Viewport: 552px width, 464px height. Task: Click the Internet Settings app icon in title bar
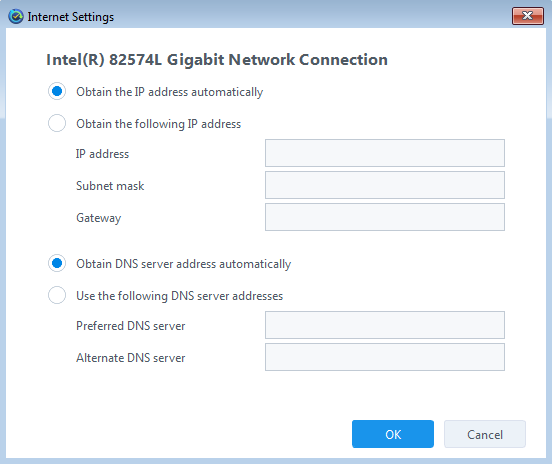click(16, 17)
